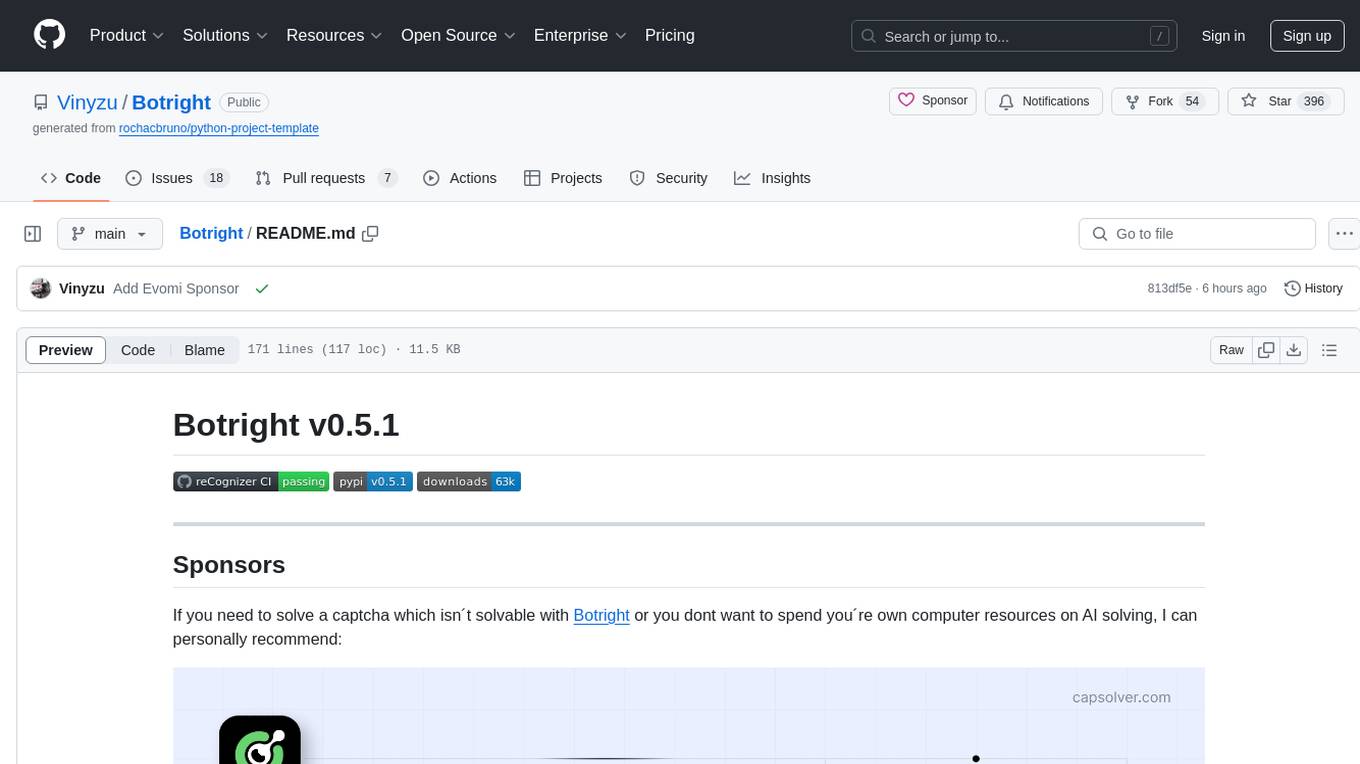The width and height of the screenshot is (1360, 764).
Task: Open the file History
Action: tap(1313, 288)
